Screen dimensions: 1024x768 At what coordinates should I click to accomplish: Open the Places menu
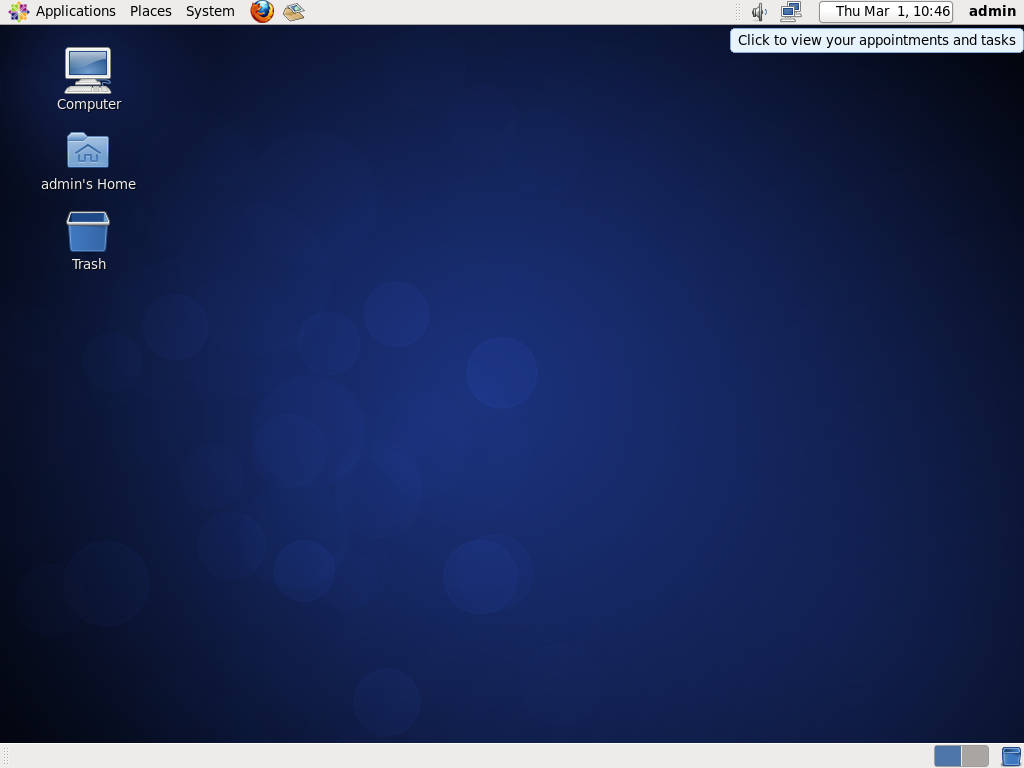pyautogui.click(x=150, y=11)
